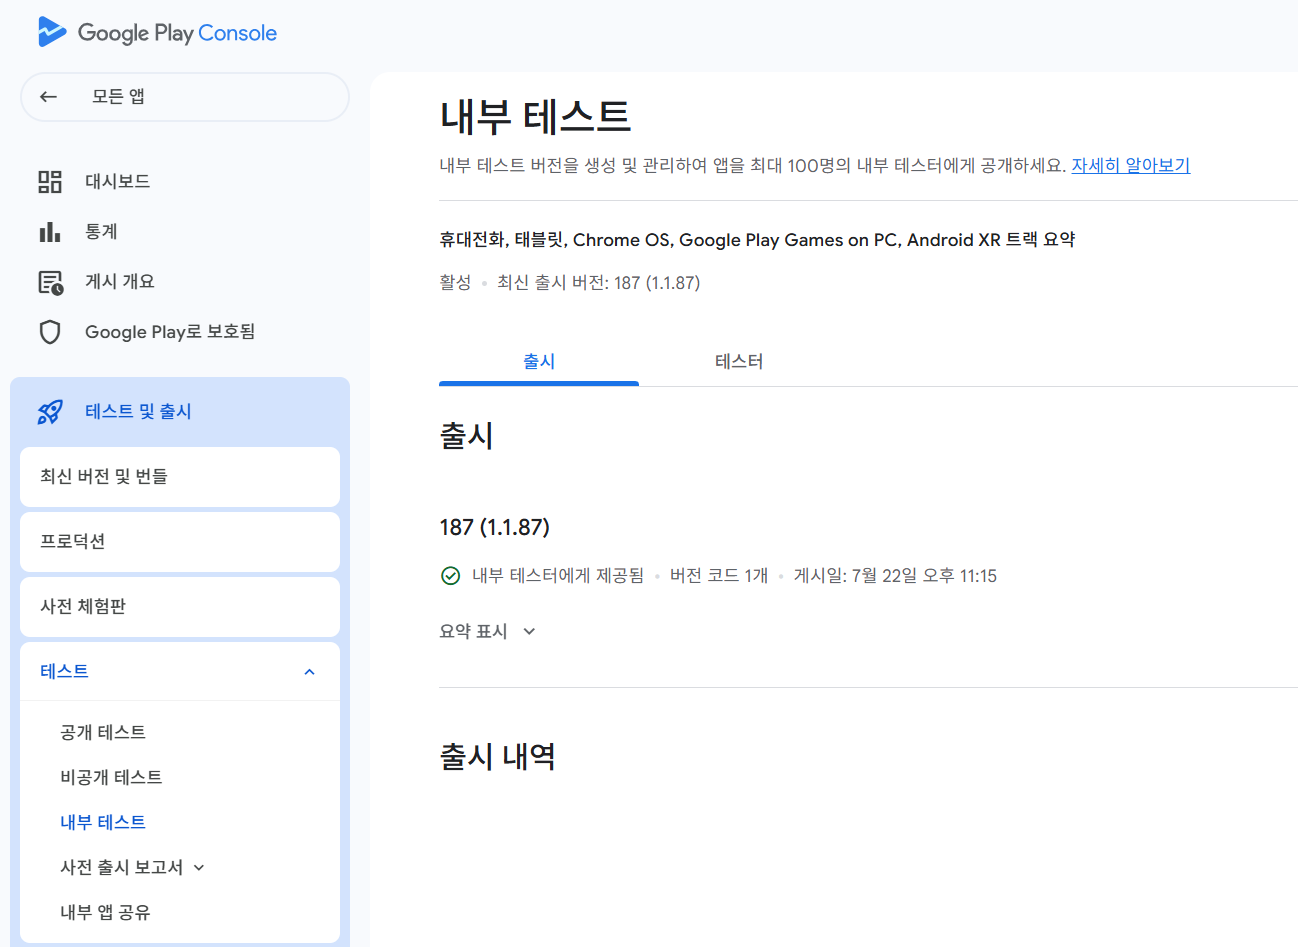Screen dimensions: 1298x947
Task: Click the 통계 bar chart icon
Action: pyautogui.click(x=50, y=232)
